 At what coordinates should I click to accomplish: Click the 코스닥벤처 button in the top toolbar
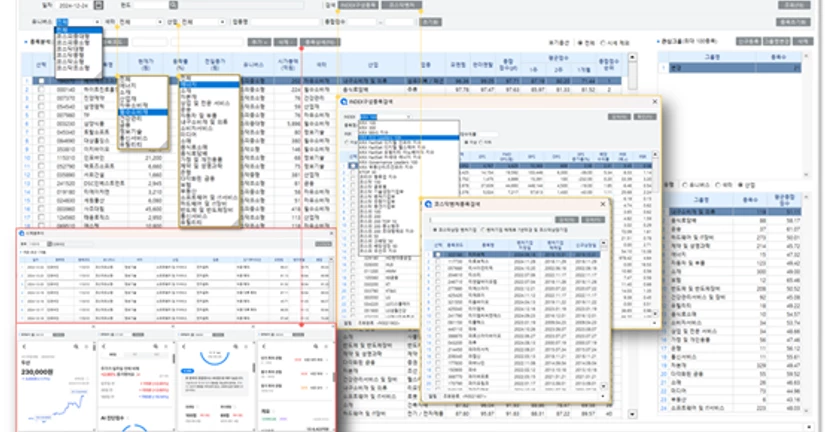(x=402, y=5)
